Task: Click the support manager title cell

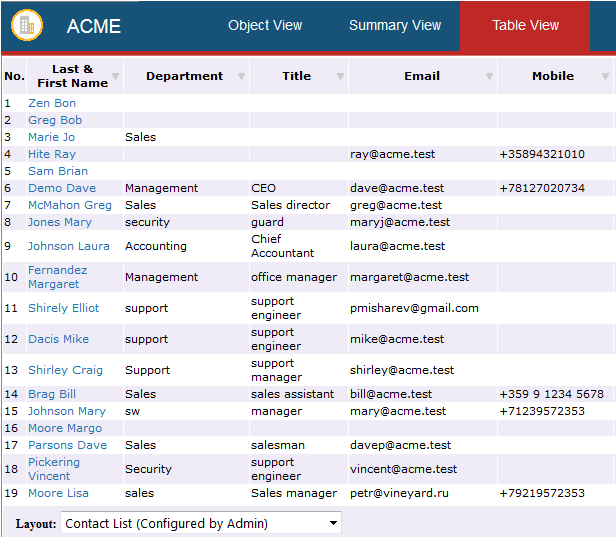Action: click(x=277, y=370)
